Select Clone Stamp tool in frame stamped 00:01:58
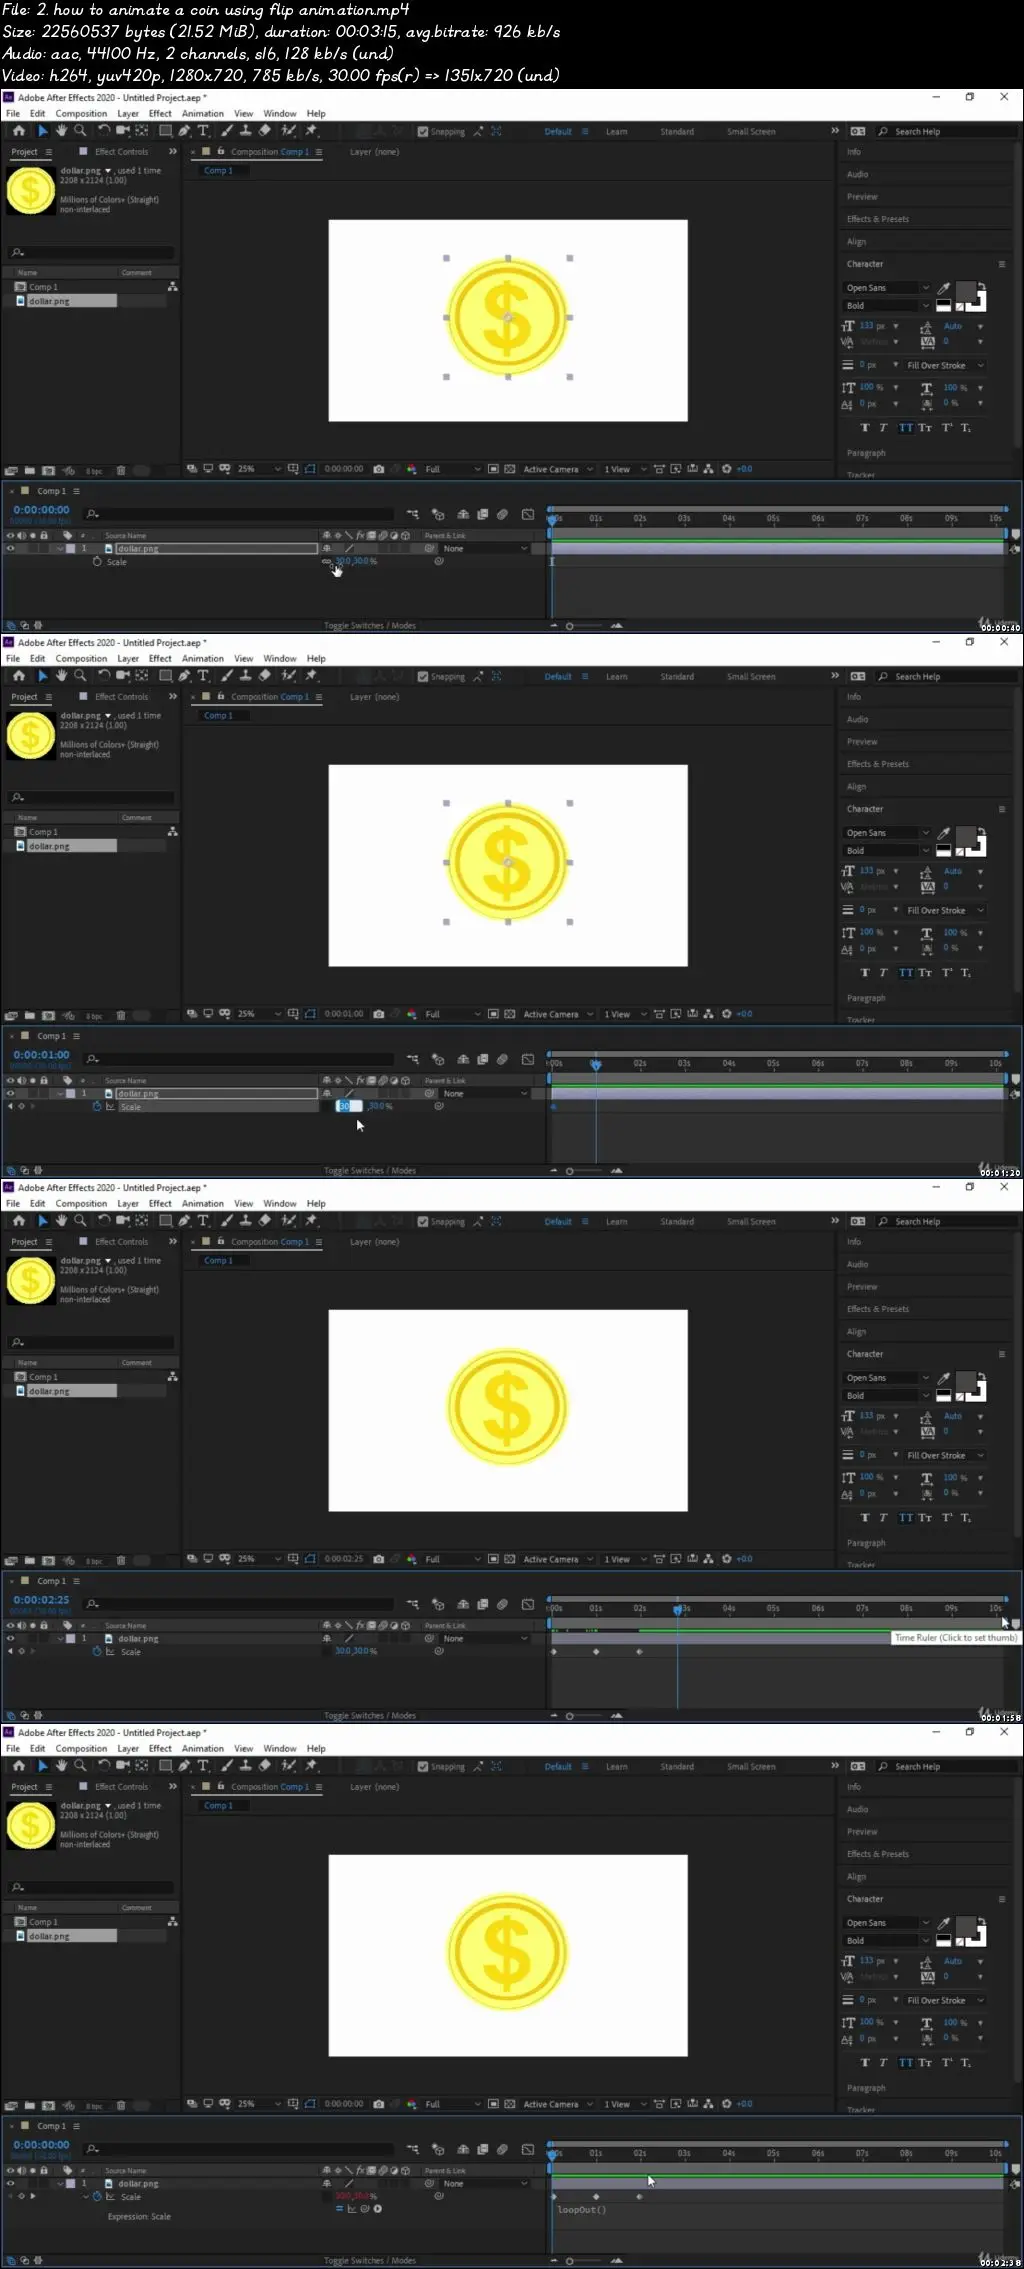Screen dimensions: 1024x2269 [245, 1221]
